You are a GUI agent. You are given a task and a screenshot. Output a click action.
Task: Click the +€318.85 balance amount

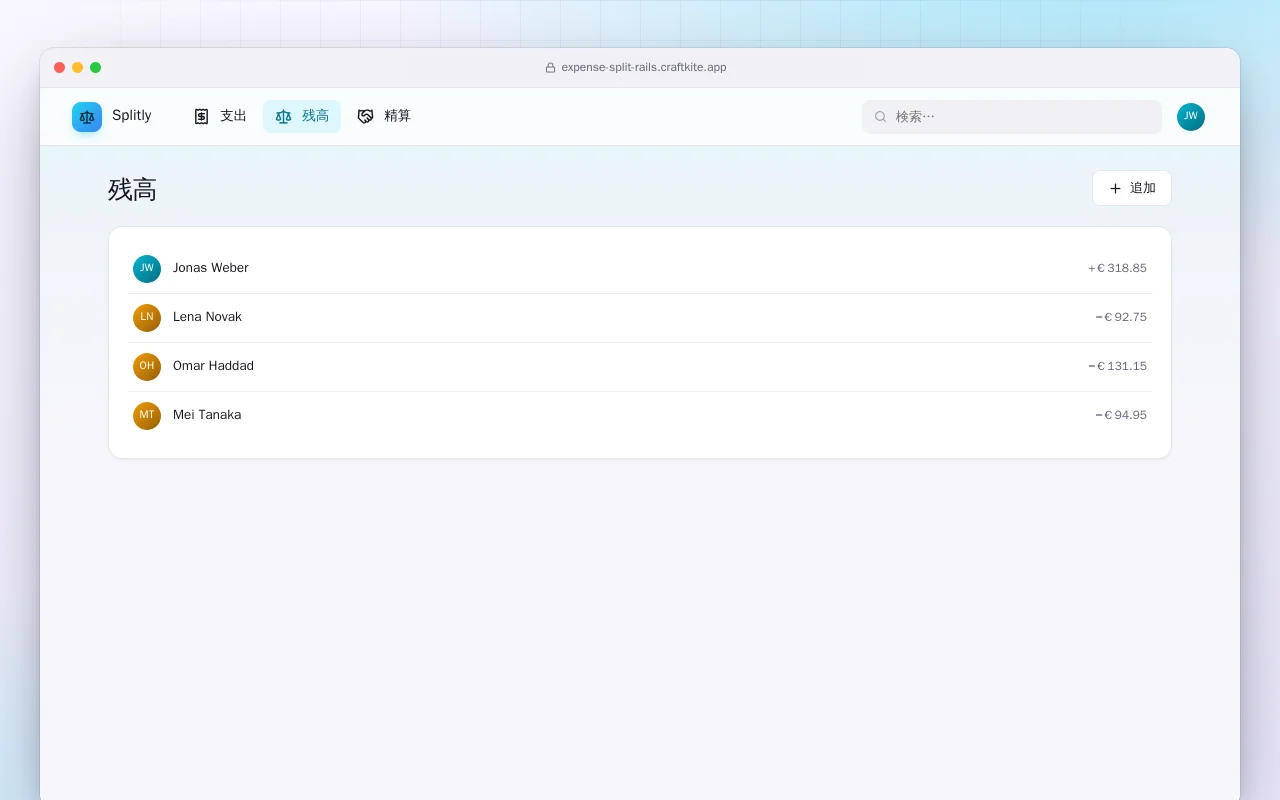[x=1117, y=268]
